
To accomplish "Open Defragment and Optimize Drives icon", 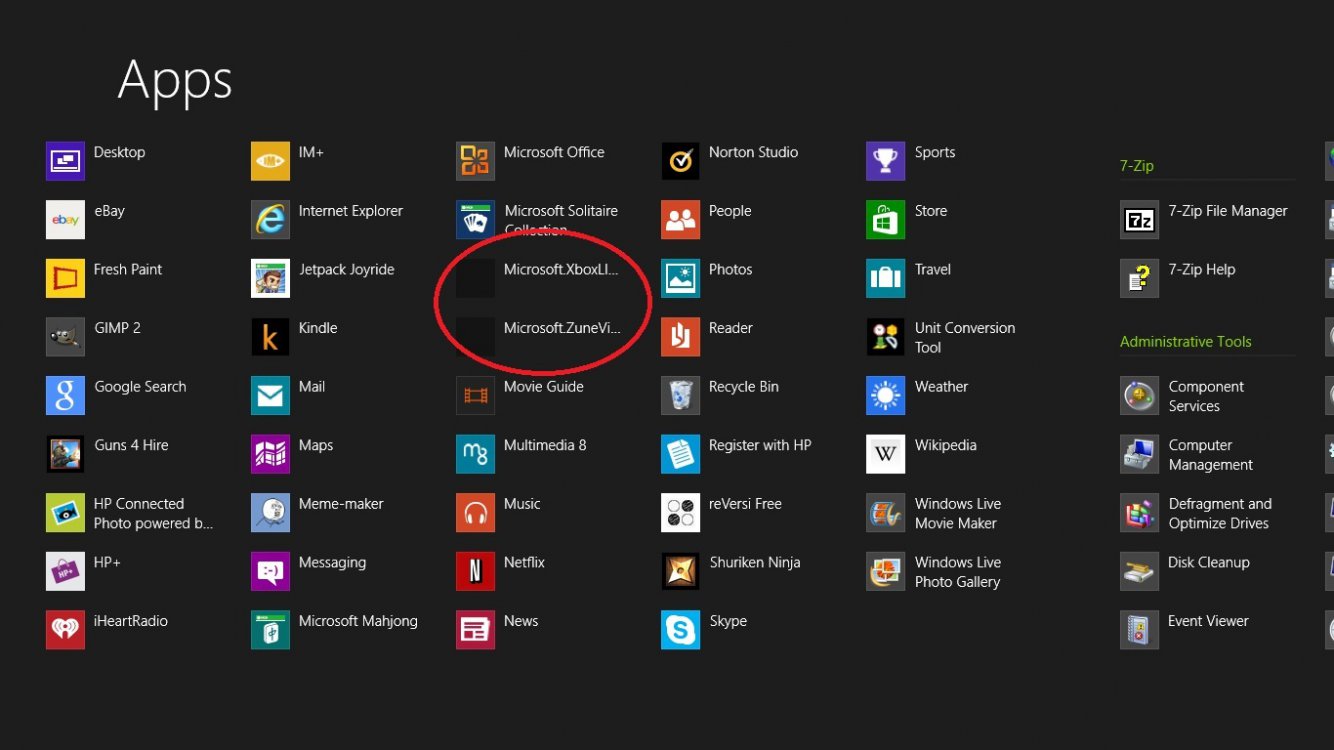I will pyautogui.click(x=1139, y=513).
